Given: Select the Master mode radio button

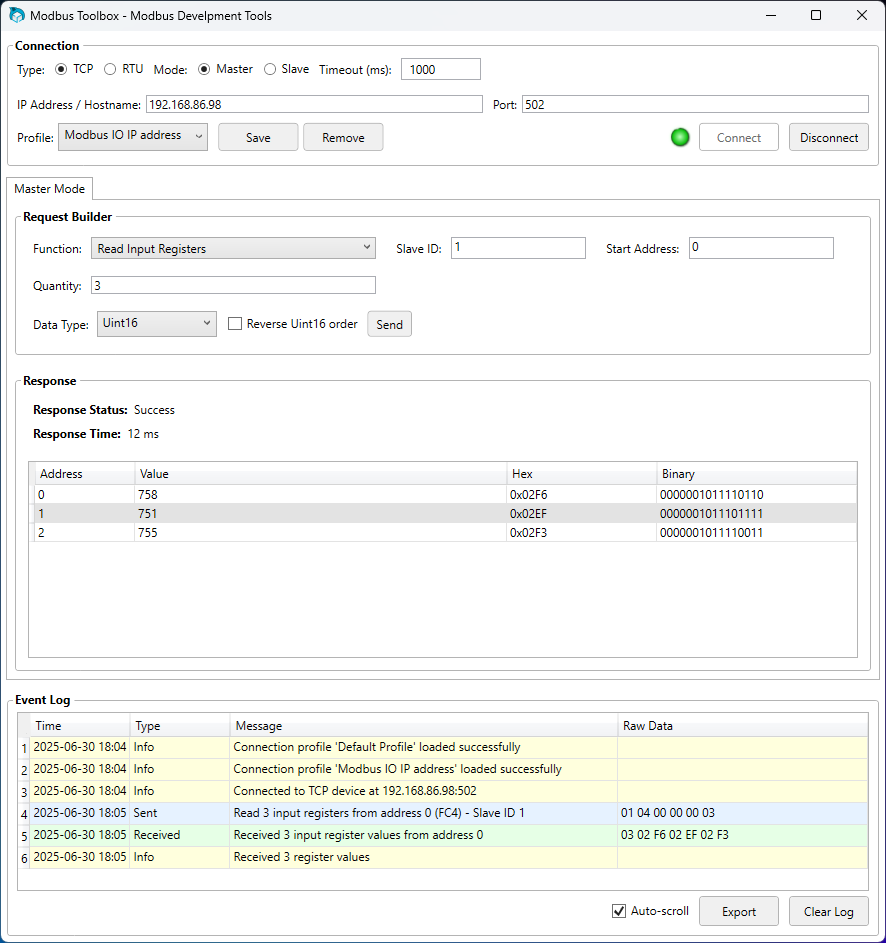Looking at the screenshot, I should 203,69.
